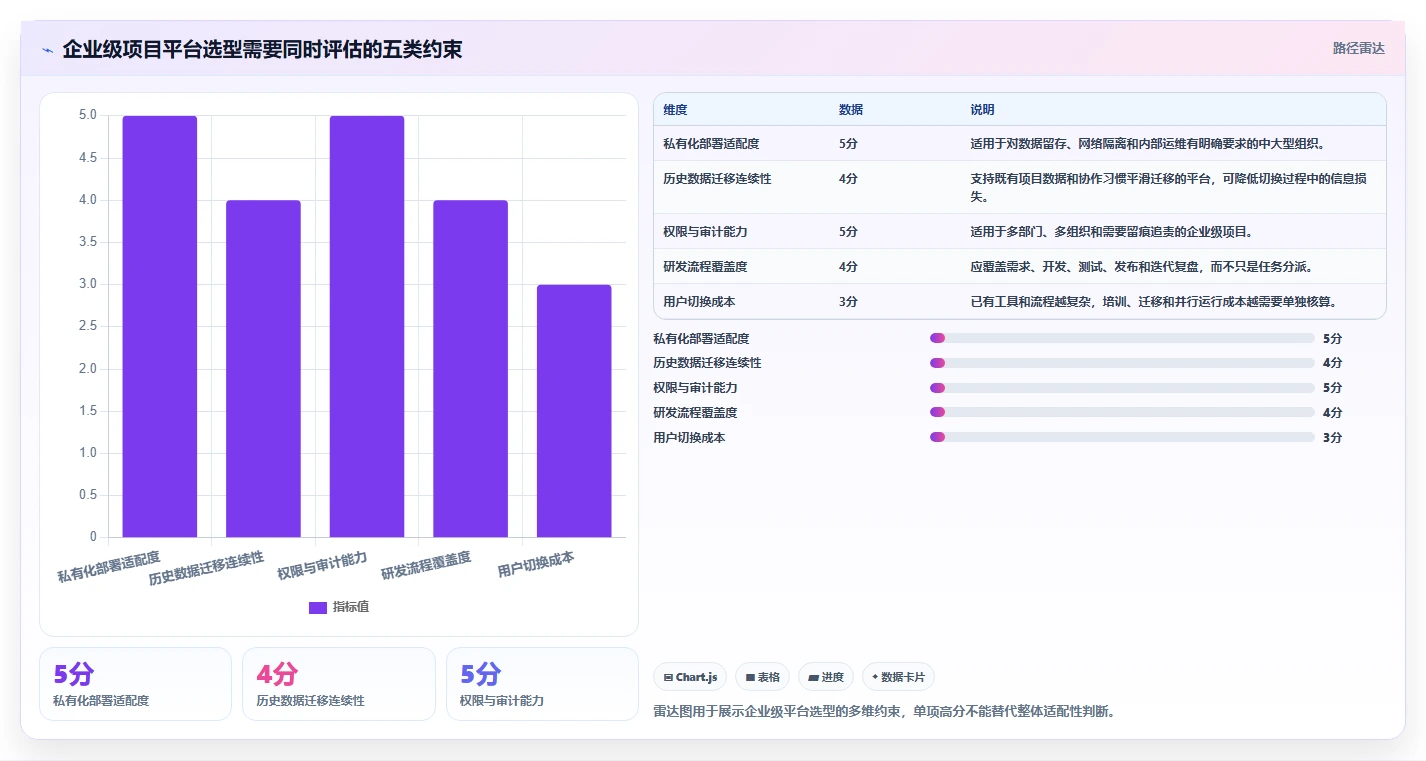Click description 已有工具和流程越复杂 in table
1426x761 pixels.
point(1153,302)
